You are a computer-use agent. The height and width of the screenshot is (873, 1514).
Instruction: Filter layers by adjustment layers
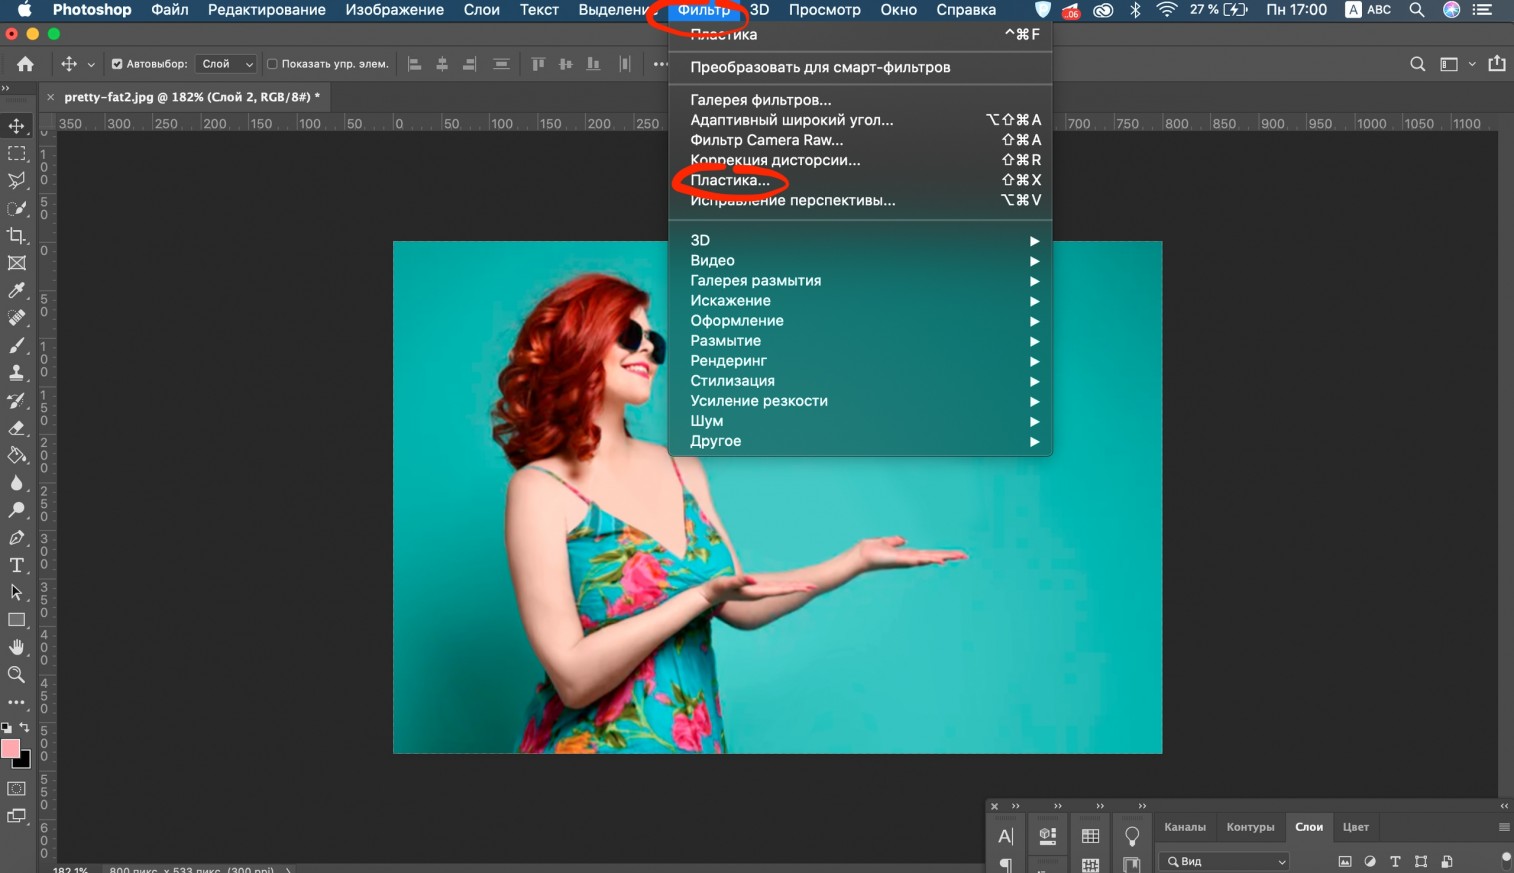pyautogui.click(x=1370, y=861)
